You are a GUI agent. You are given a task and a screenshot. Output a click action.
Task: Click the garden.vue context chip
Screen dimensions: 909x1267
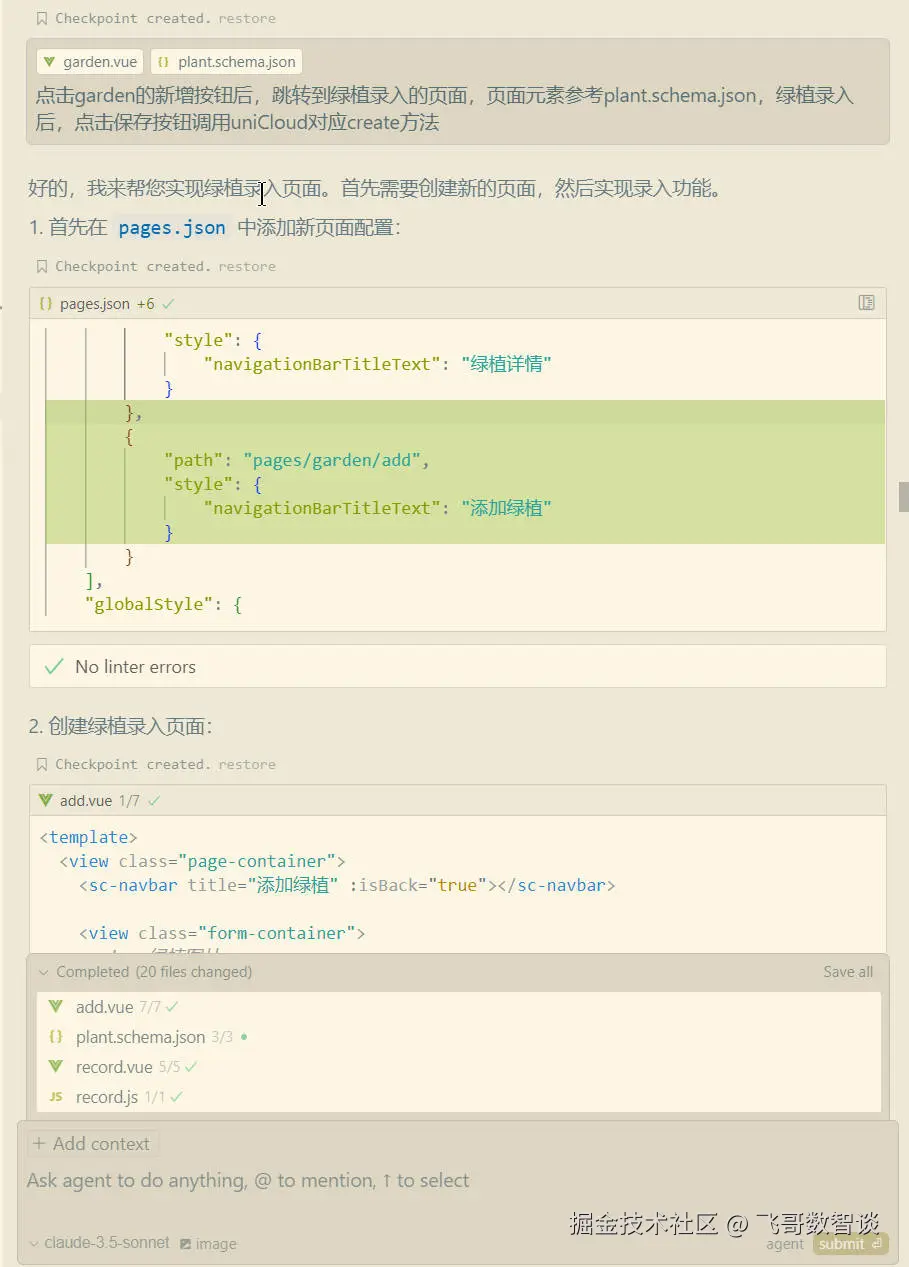pyautogui.click(x=90, y=62)
